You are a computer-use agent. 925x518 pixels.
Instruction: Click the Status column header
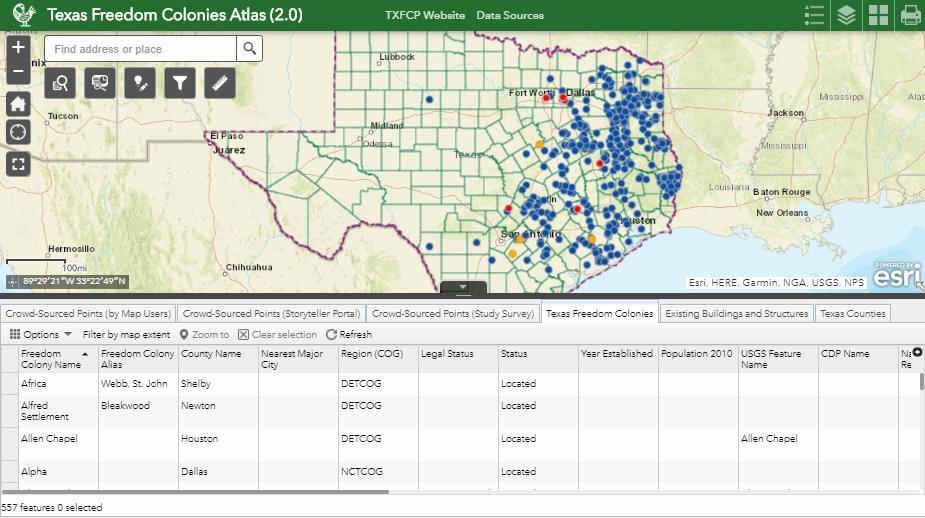coord(538,359)
